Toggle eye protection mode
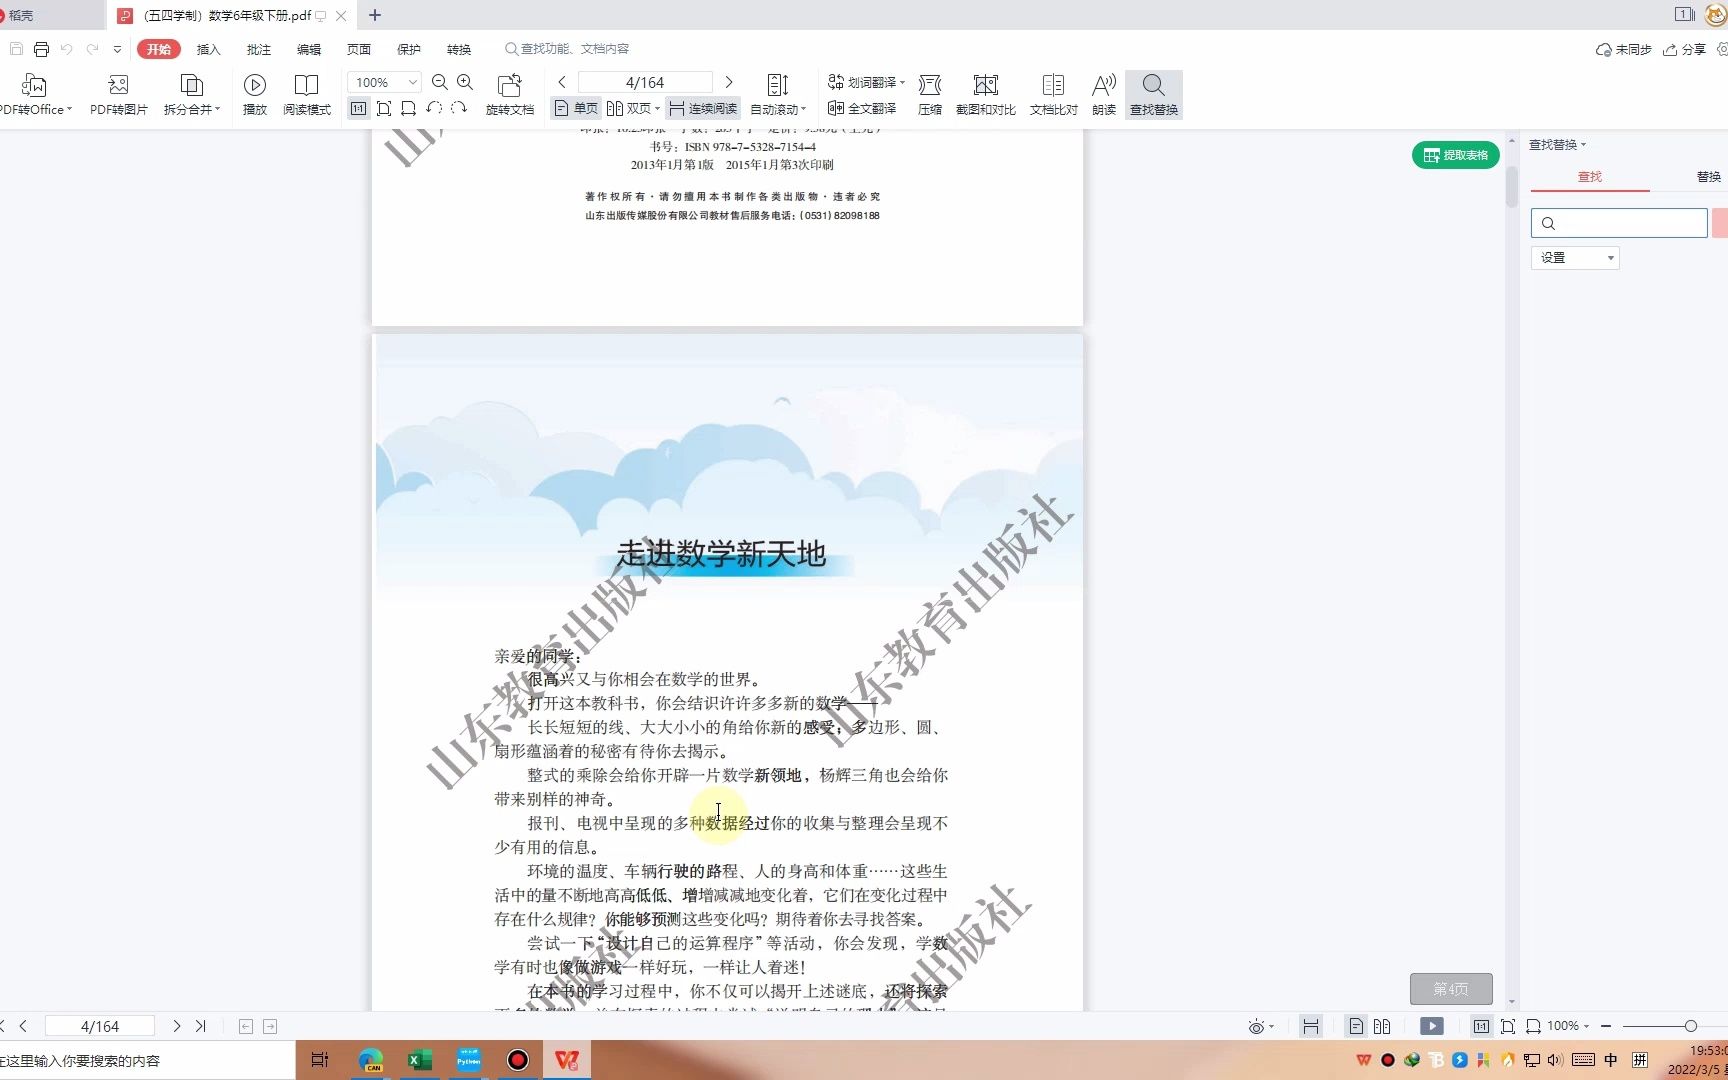The height and width of the screenshot is (1080, 1728). [x=1256, y=1026]
